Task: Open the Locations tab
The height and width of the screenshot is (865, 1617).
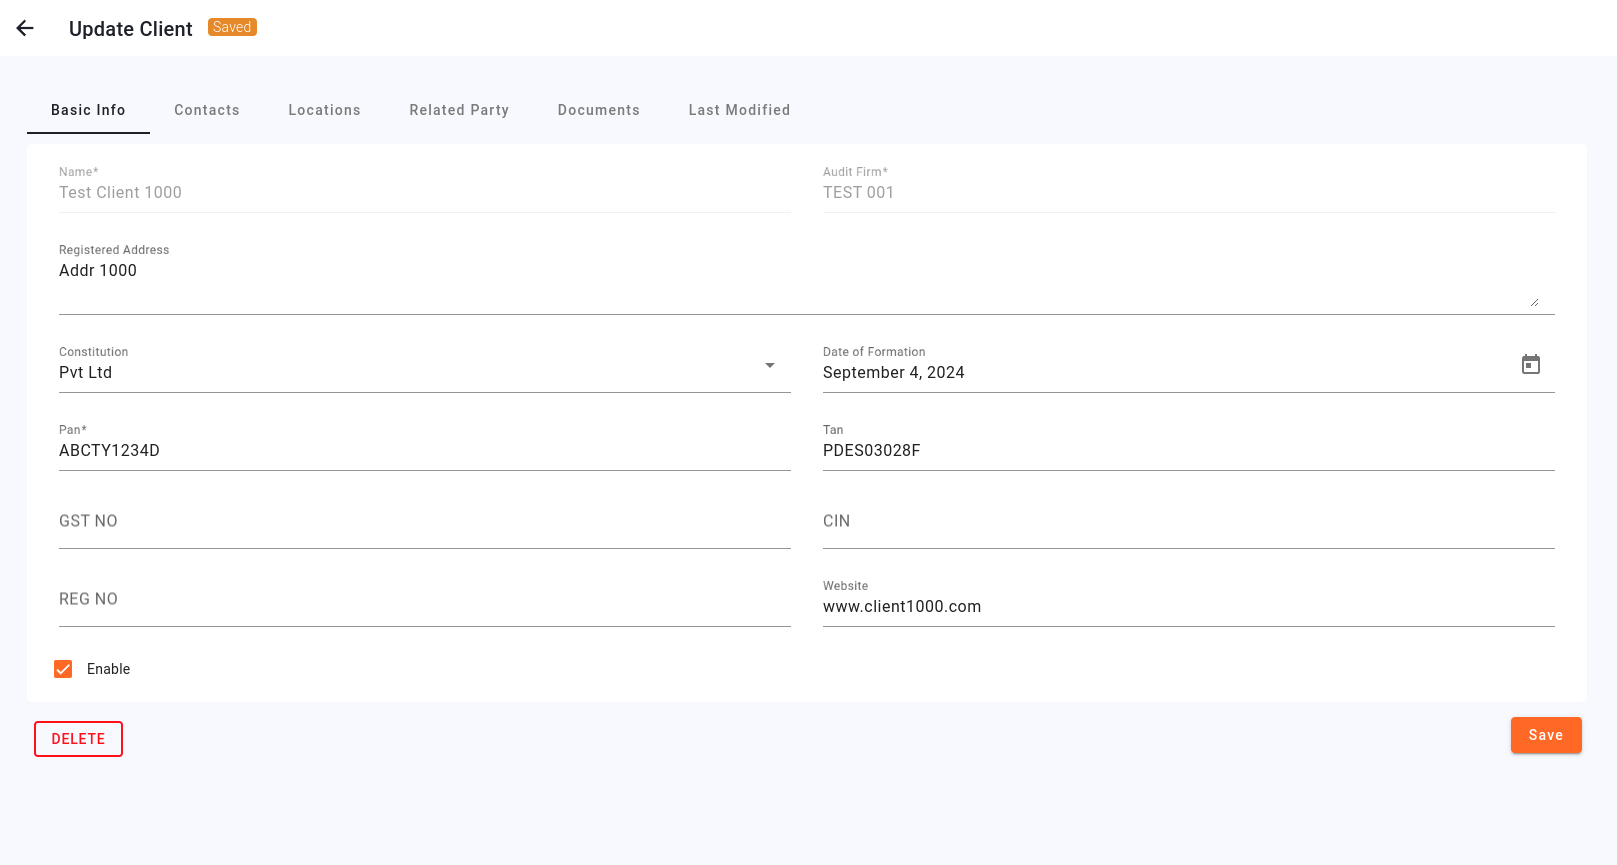Action: click(324, 110)
